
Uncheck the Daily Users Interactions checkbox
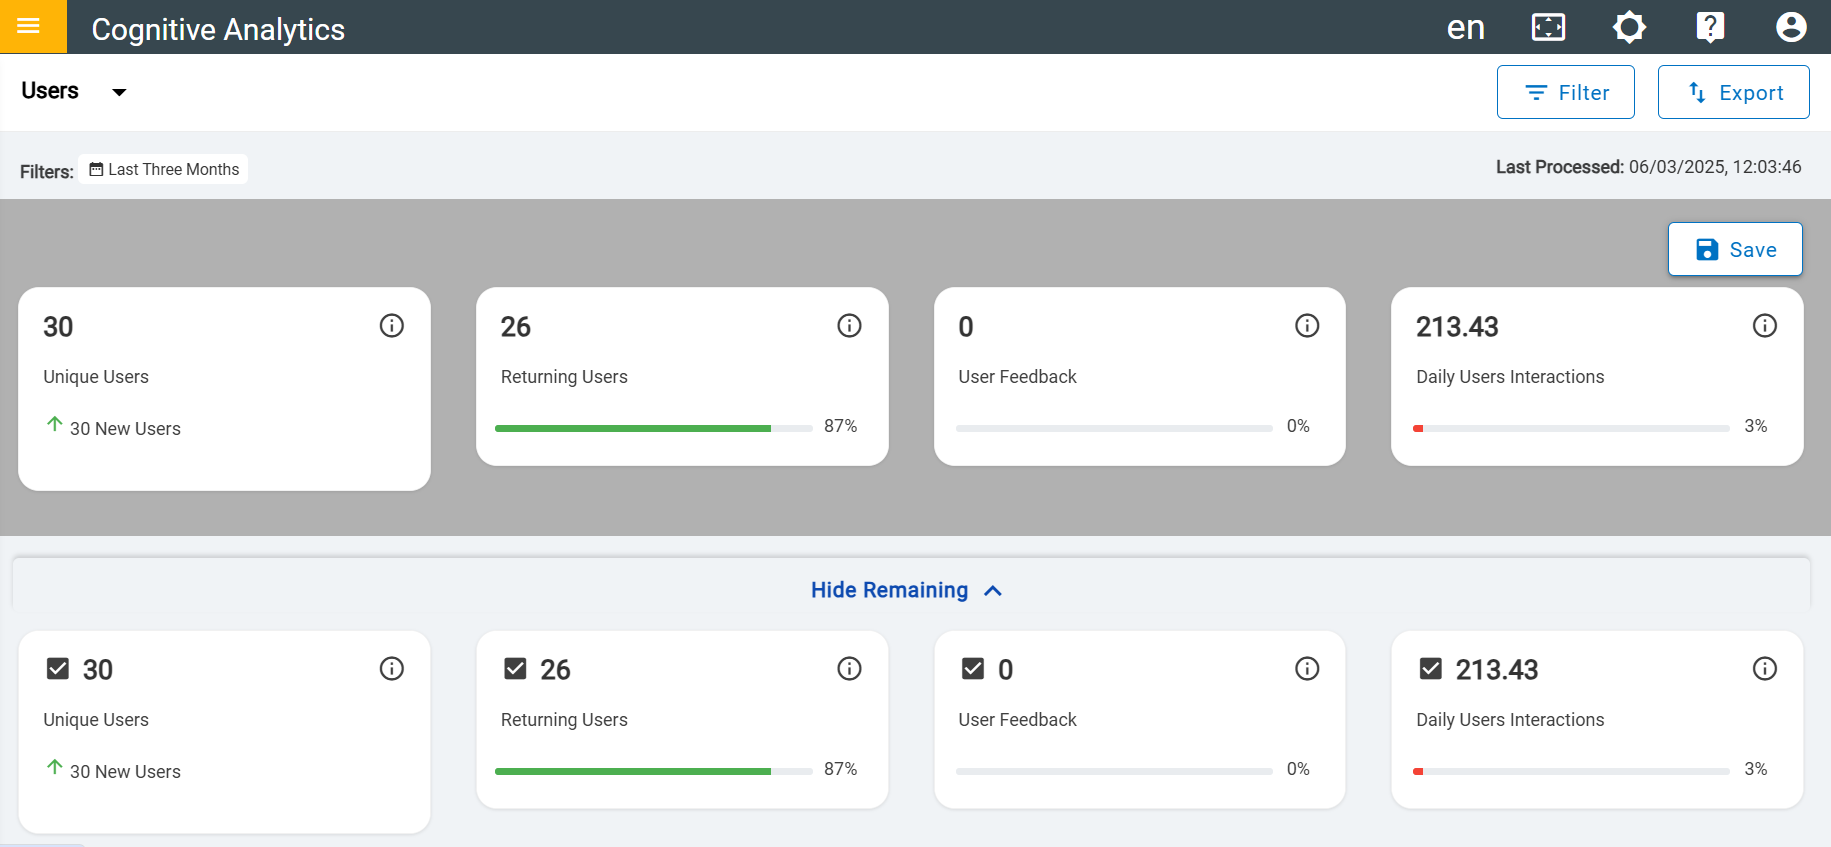(1431, 669)
